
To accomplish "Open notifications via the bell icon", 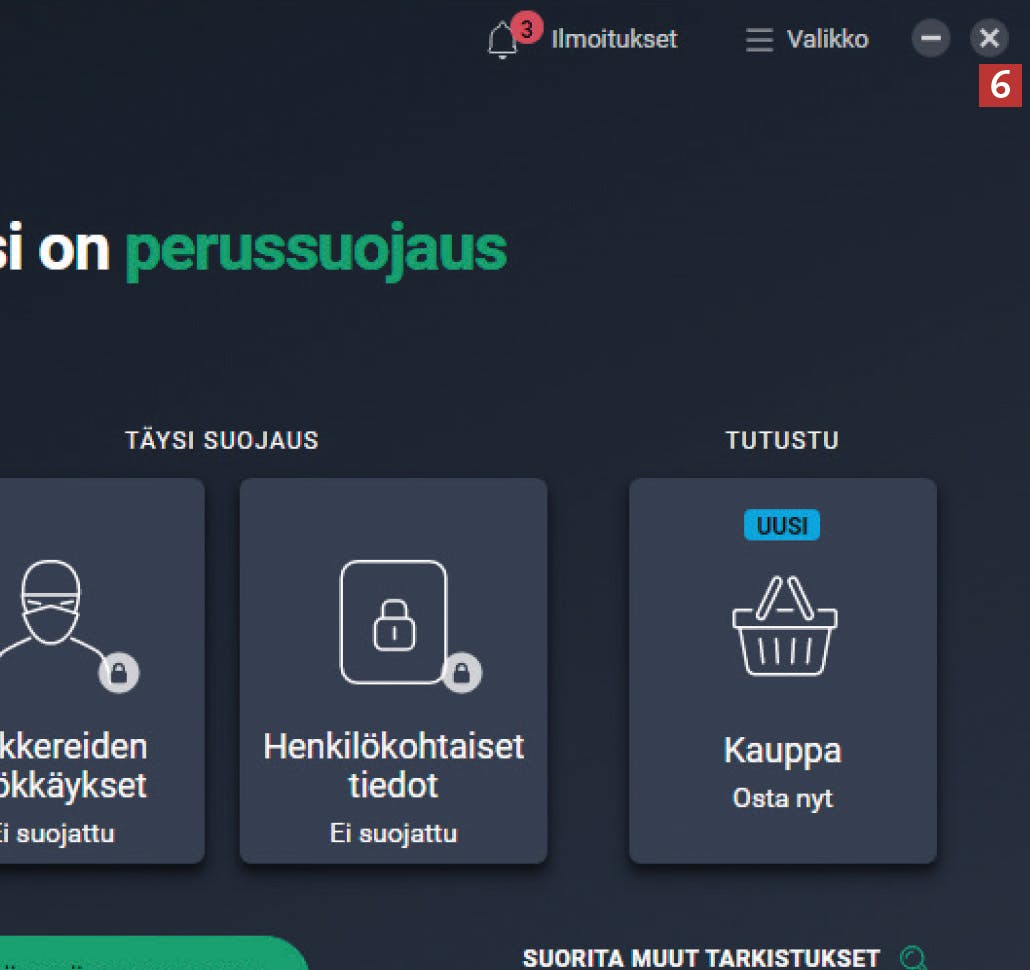I will click(x=502, y=40).
